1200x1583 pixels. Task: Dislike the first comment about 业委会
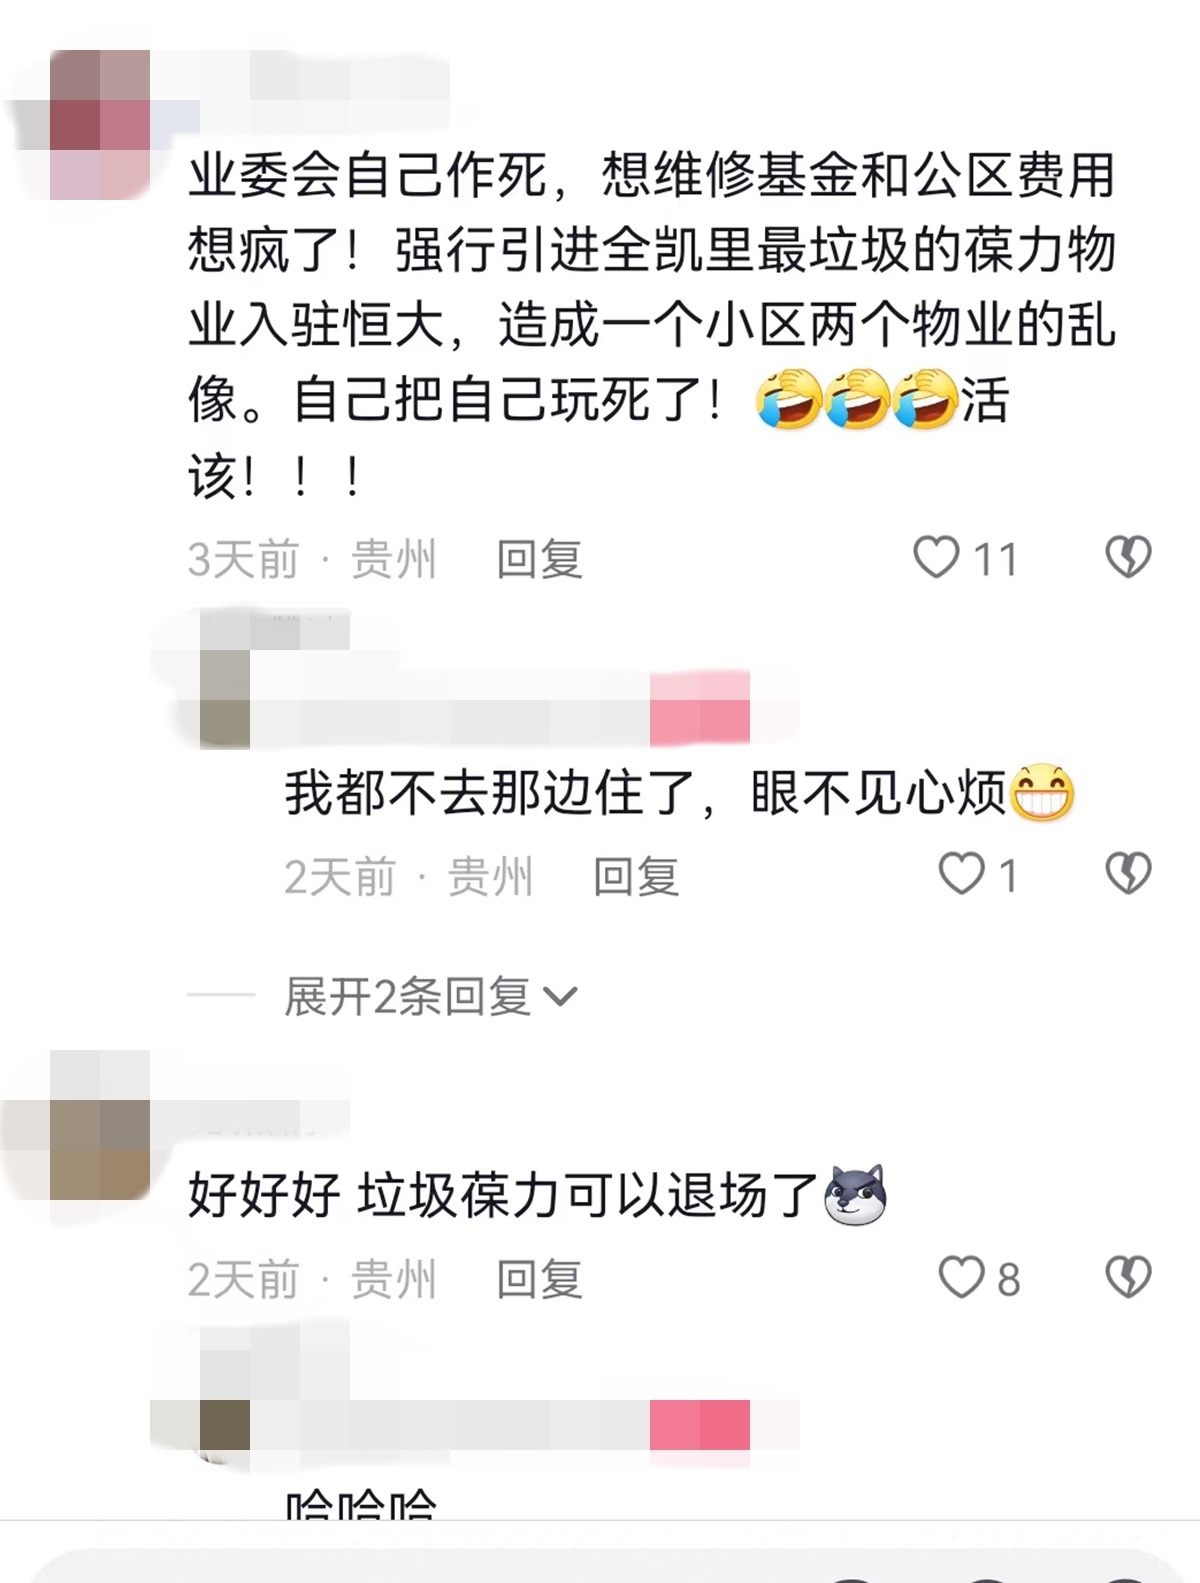click(1129, 557)
